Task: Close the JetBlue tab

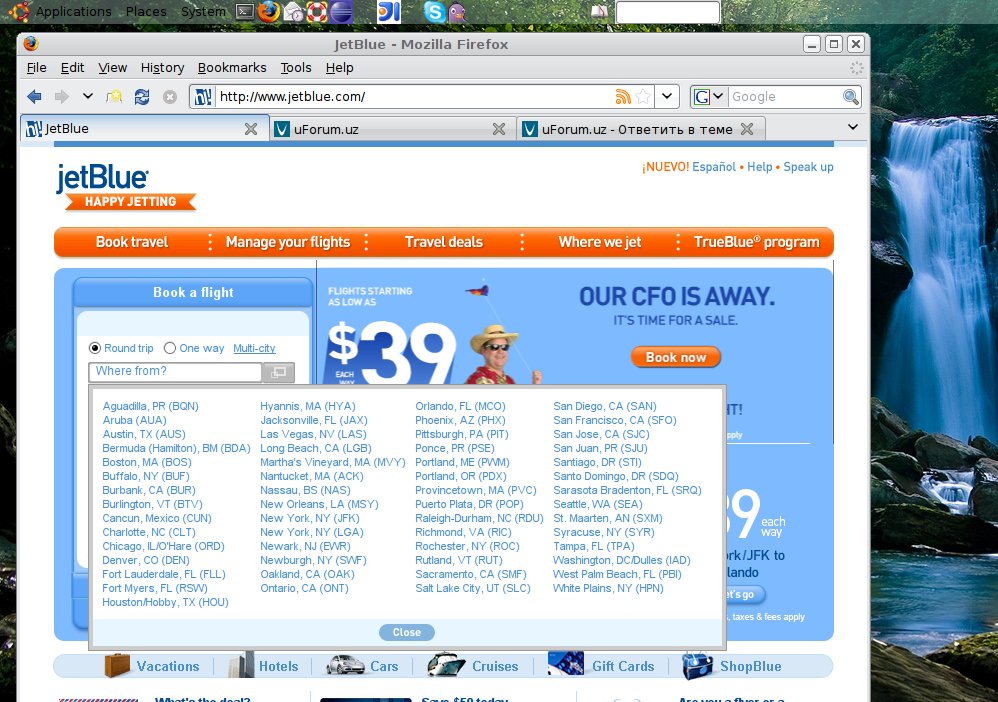Action: (251, 129)
